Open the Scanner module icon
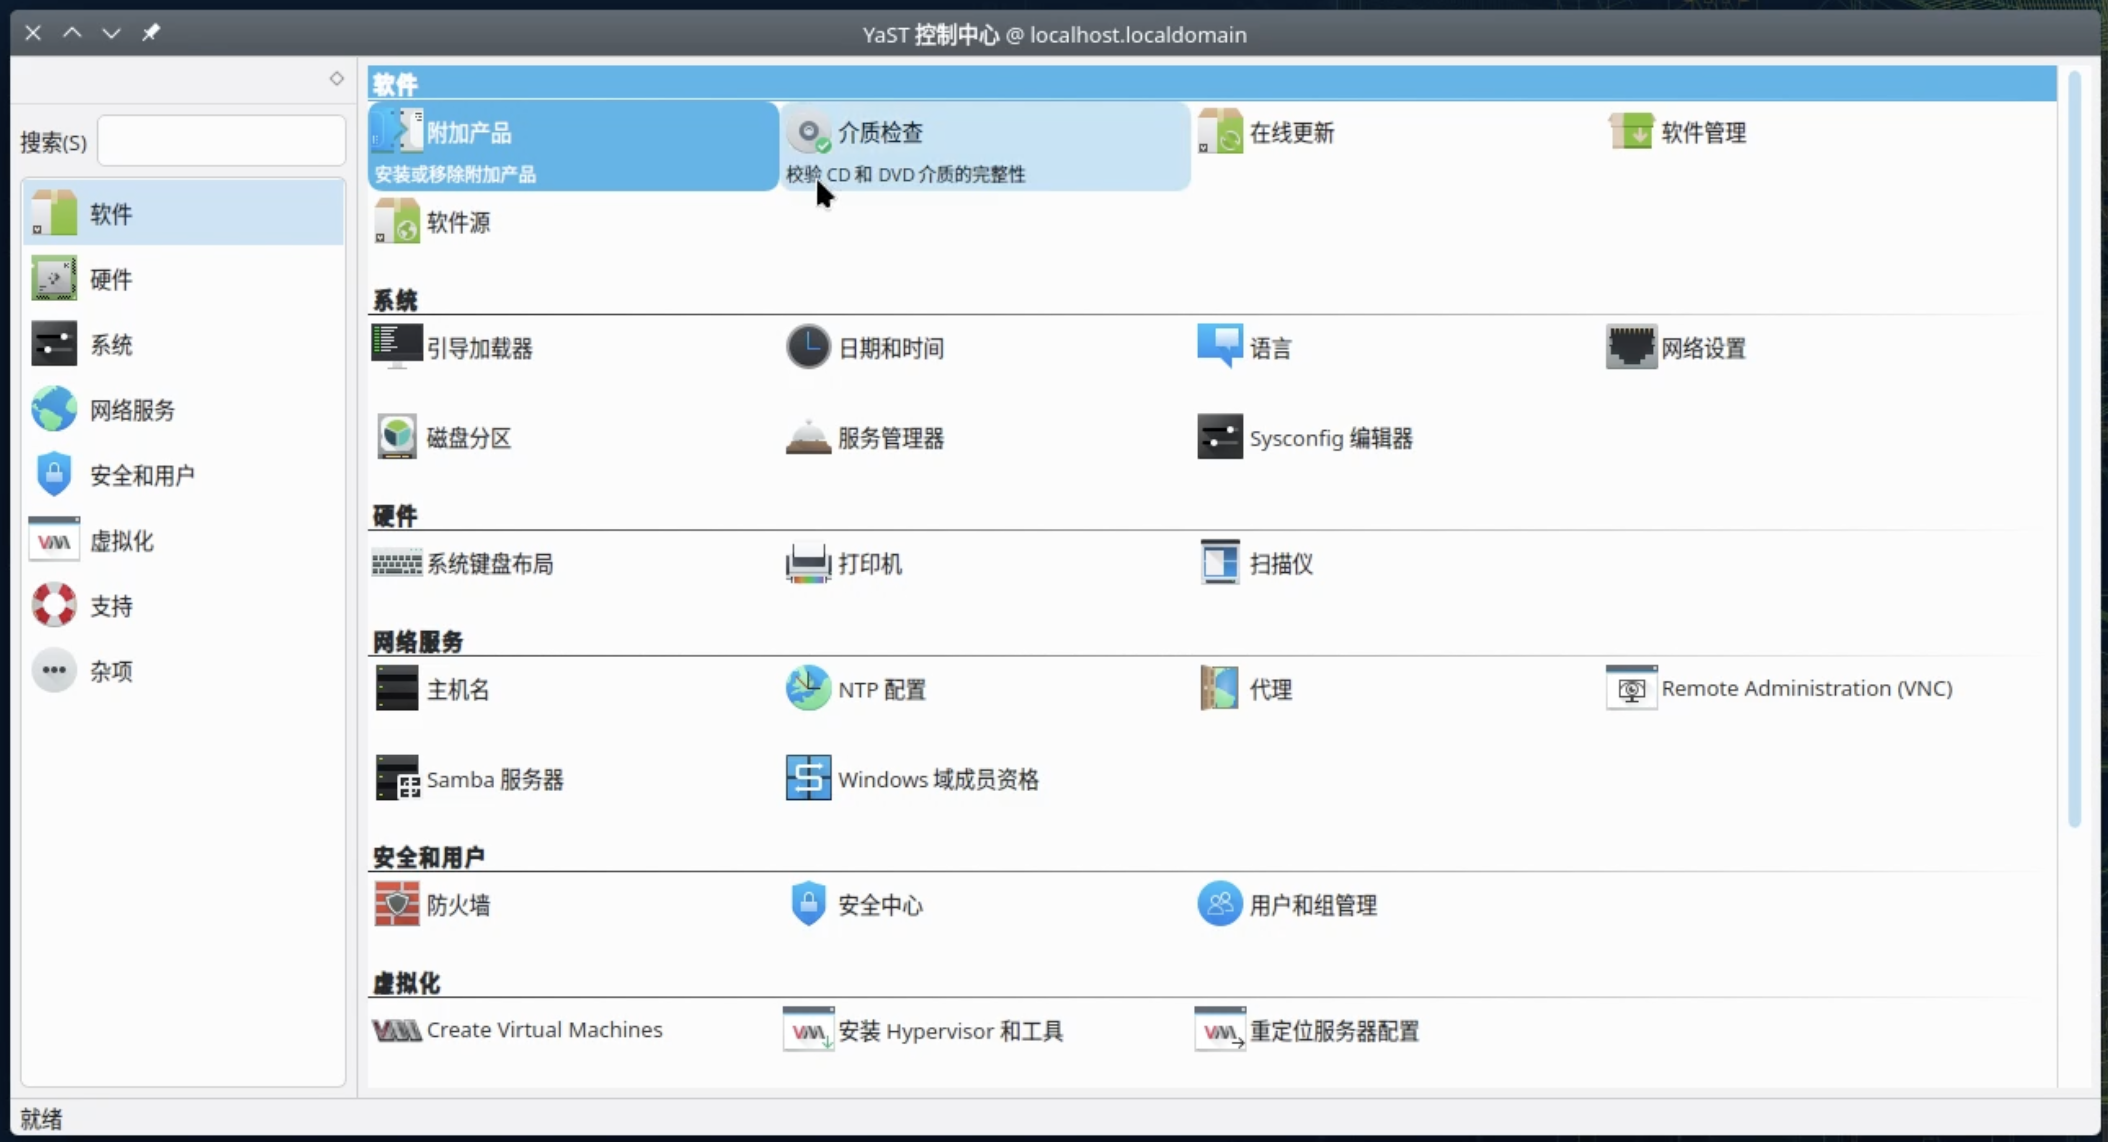 click(1219, 564)
